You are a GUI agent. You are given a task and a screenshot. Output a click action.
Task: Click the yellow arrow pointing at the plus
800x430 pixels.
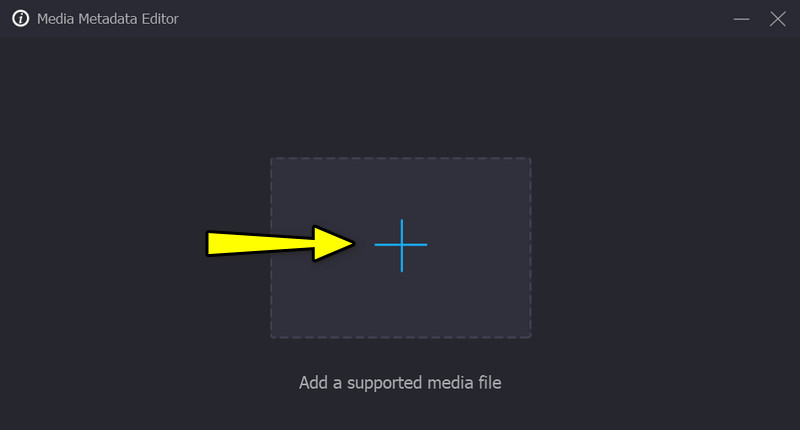click(280, 243)
